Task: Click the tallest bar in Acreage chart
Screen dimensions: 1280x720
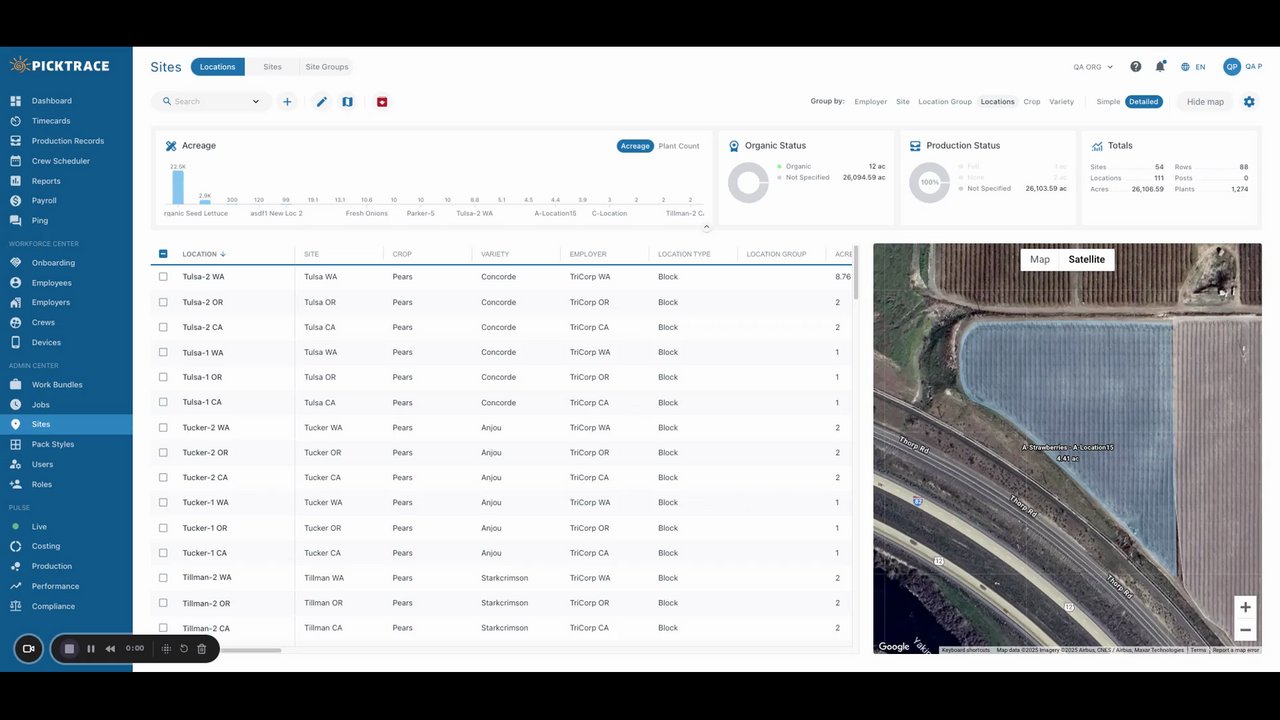Action: tap(178, 187)
